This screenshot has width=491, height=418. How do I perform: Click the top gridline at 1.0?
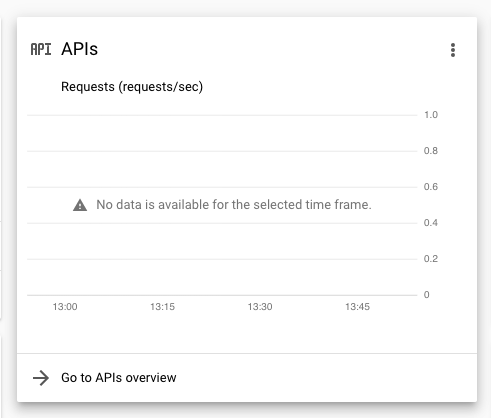(222, 115)
